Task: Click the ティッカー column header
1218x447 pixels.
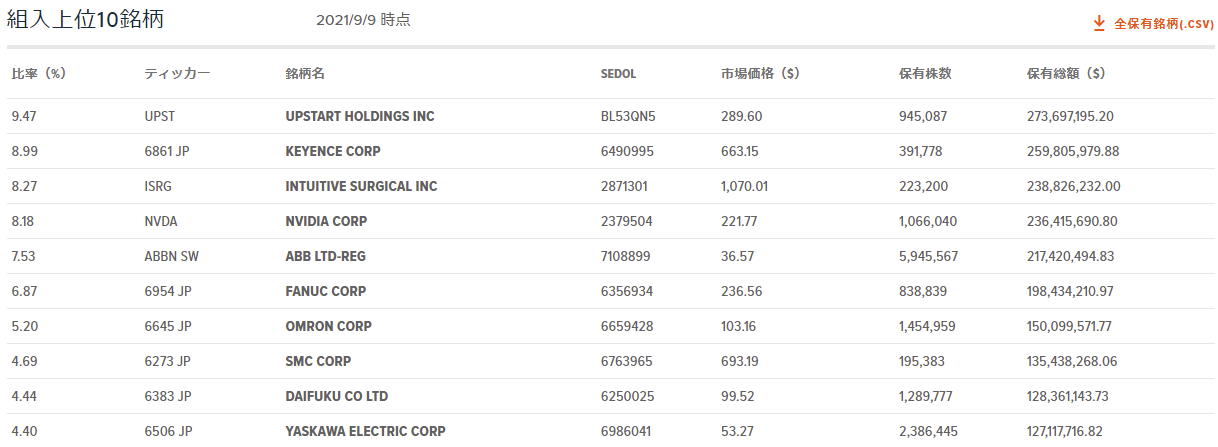Action: 177,74
